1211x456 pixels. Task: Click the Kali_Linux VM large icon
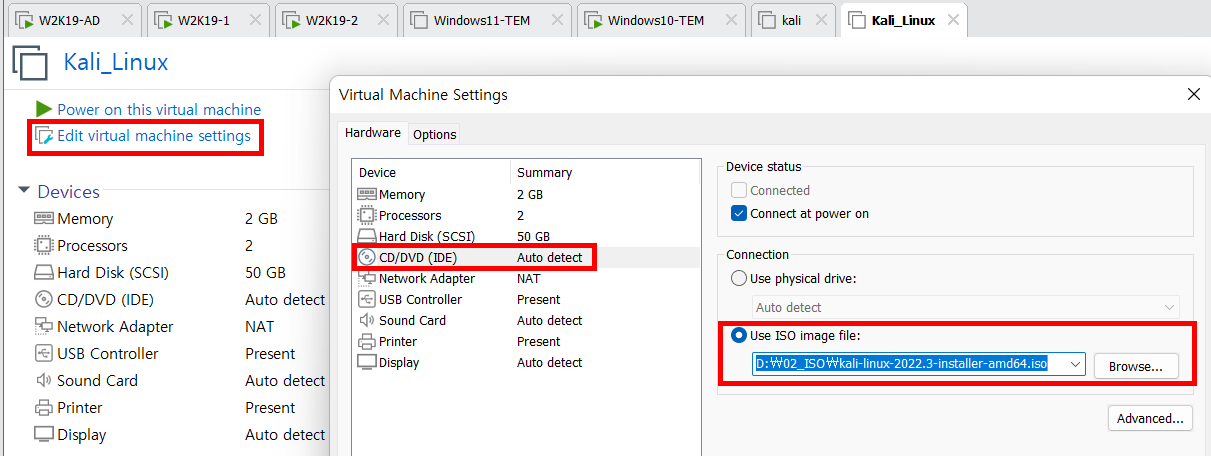coord(30,63)
